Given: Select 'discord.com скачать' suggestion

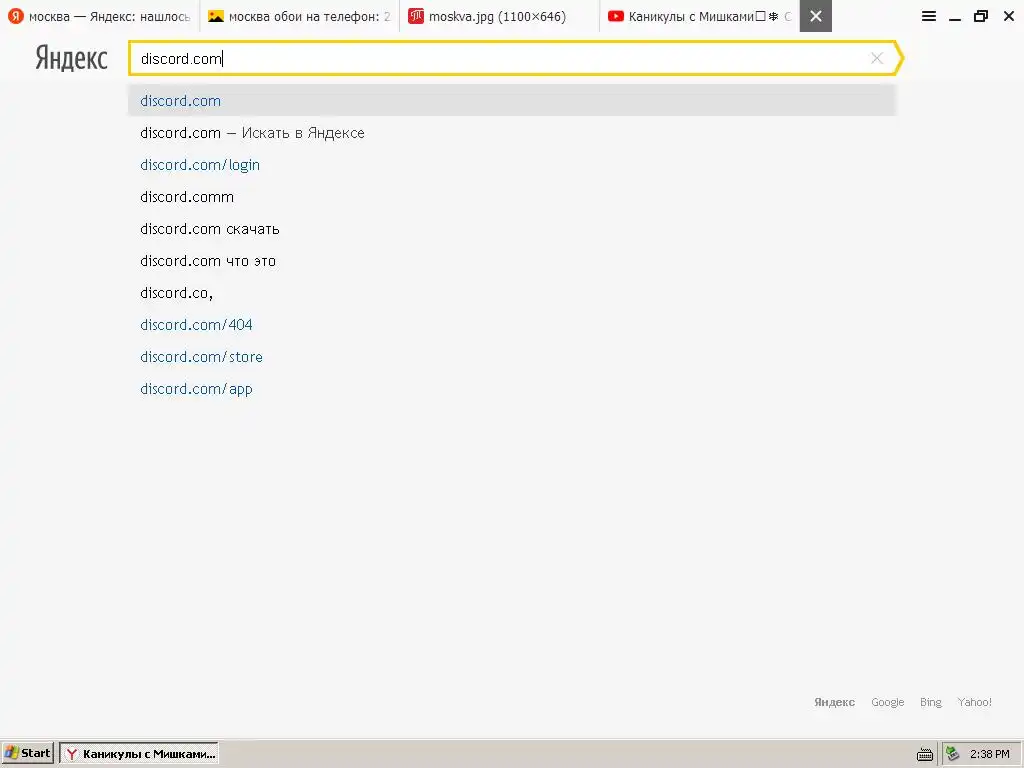Looking at the screenshot, I should pos(512,229).
